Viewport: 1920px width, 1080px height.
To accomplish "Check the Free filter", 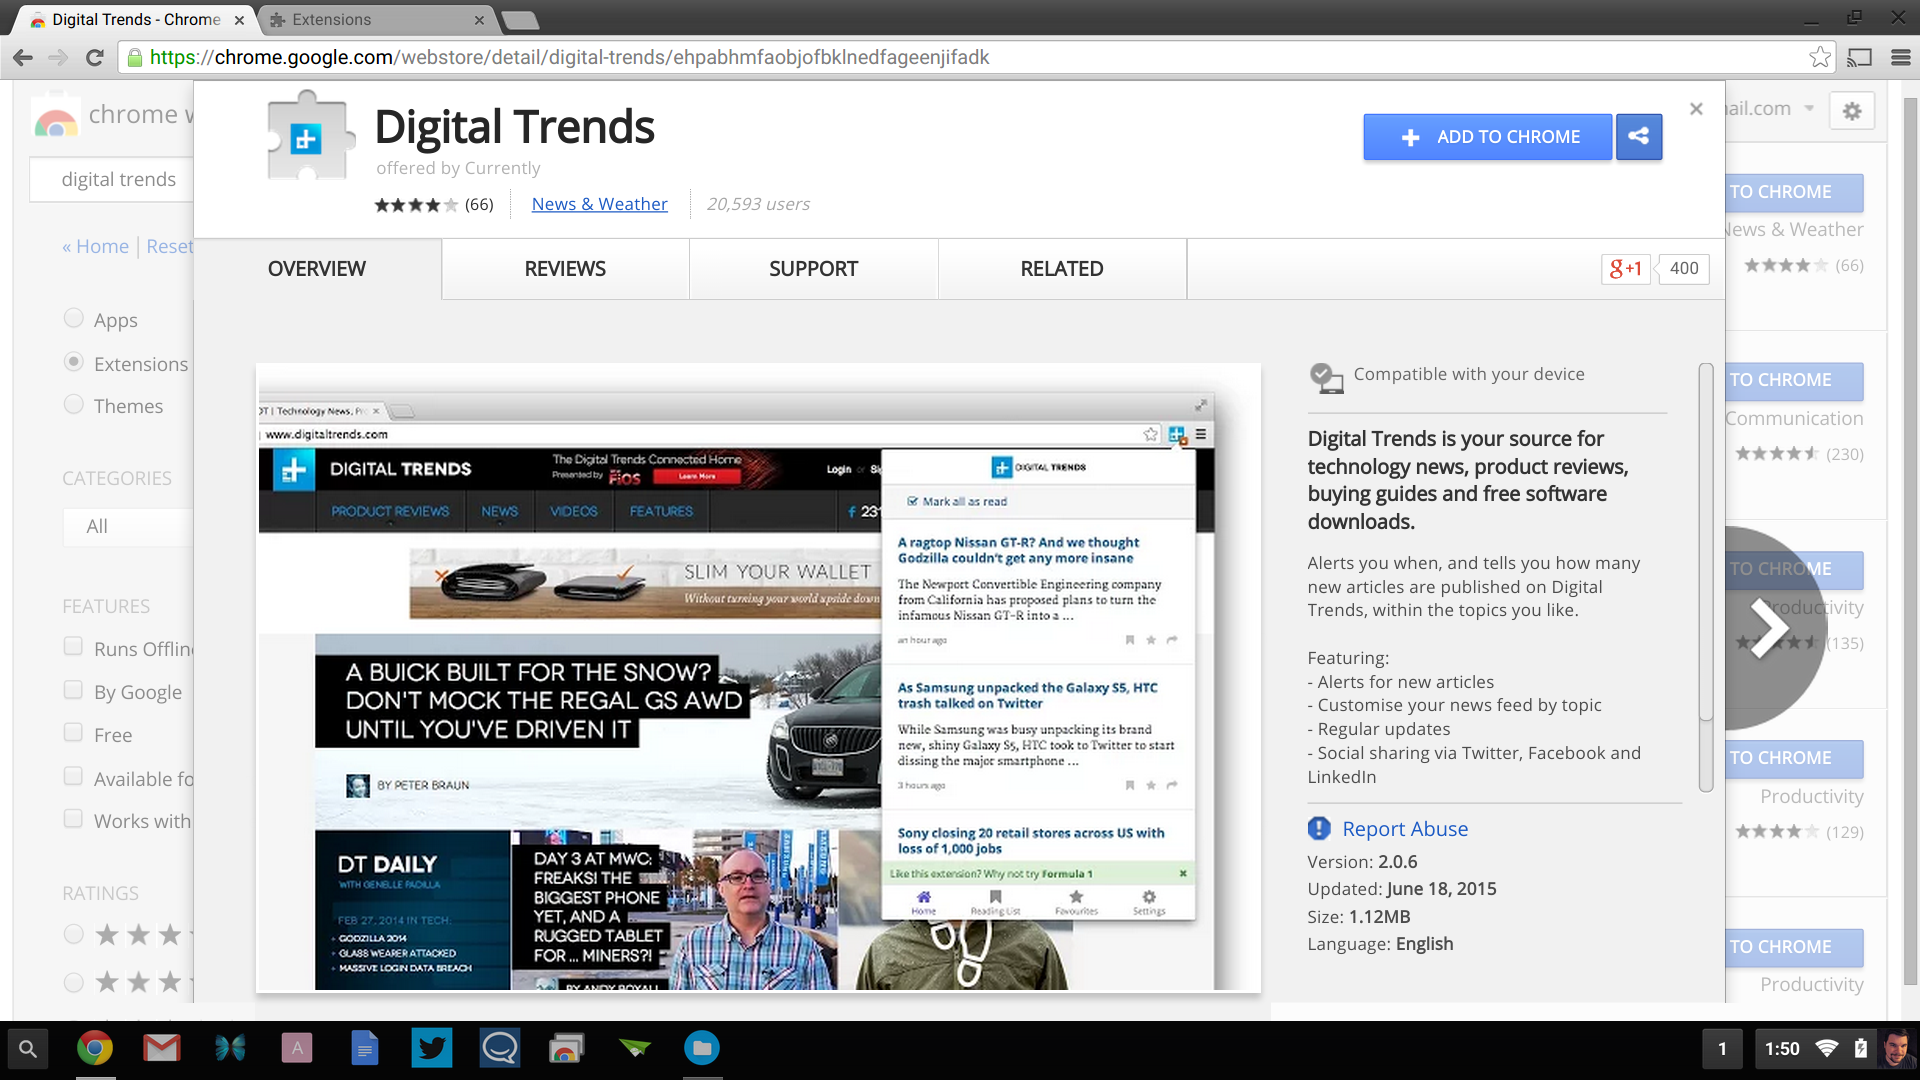I will (x=73, y=733).
